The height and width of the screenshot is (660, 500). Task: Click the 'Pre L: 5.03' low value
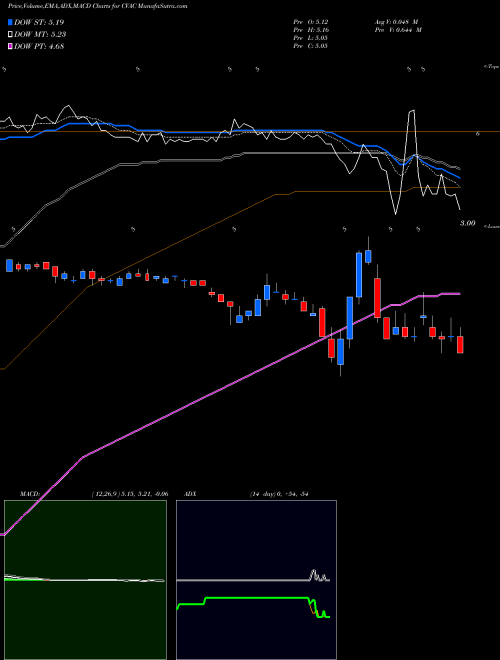coord(311,38)
